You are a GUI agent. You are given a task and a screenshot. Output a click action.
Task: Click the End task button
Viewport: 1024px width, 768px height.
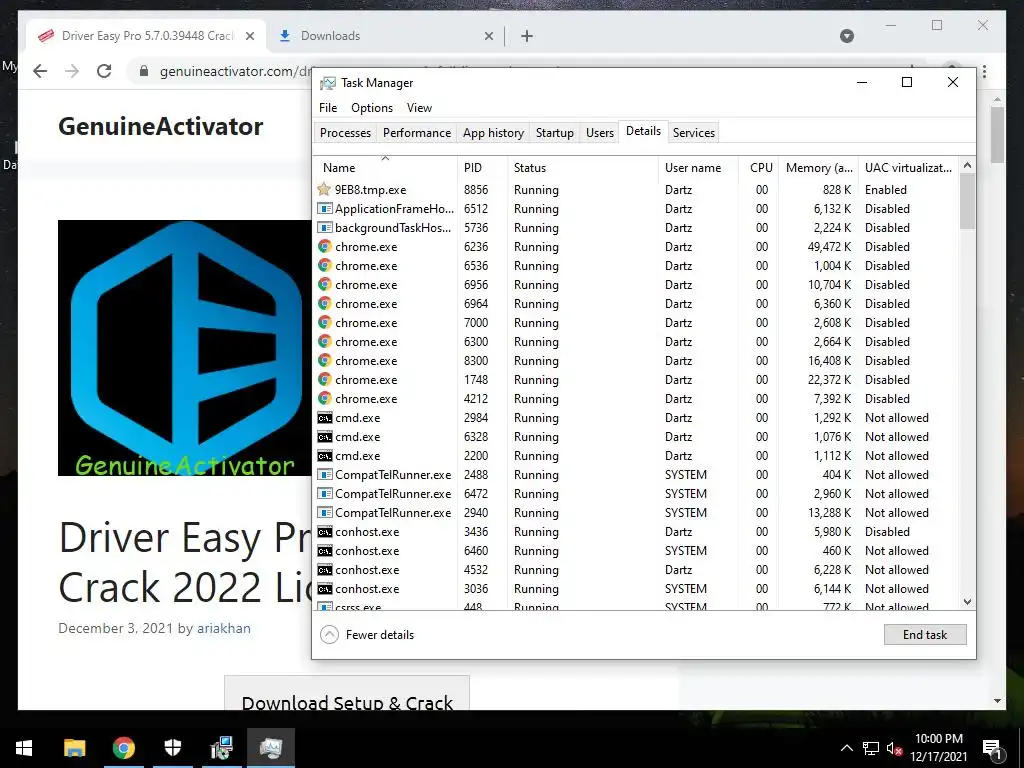point(925,634)
